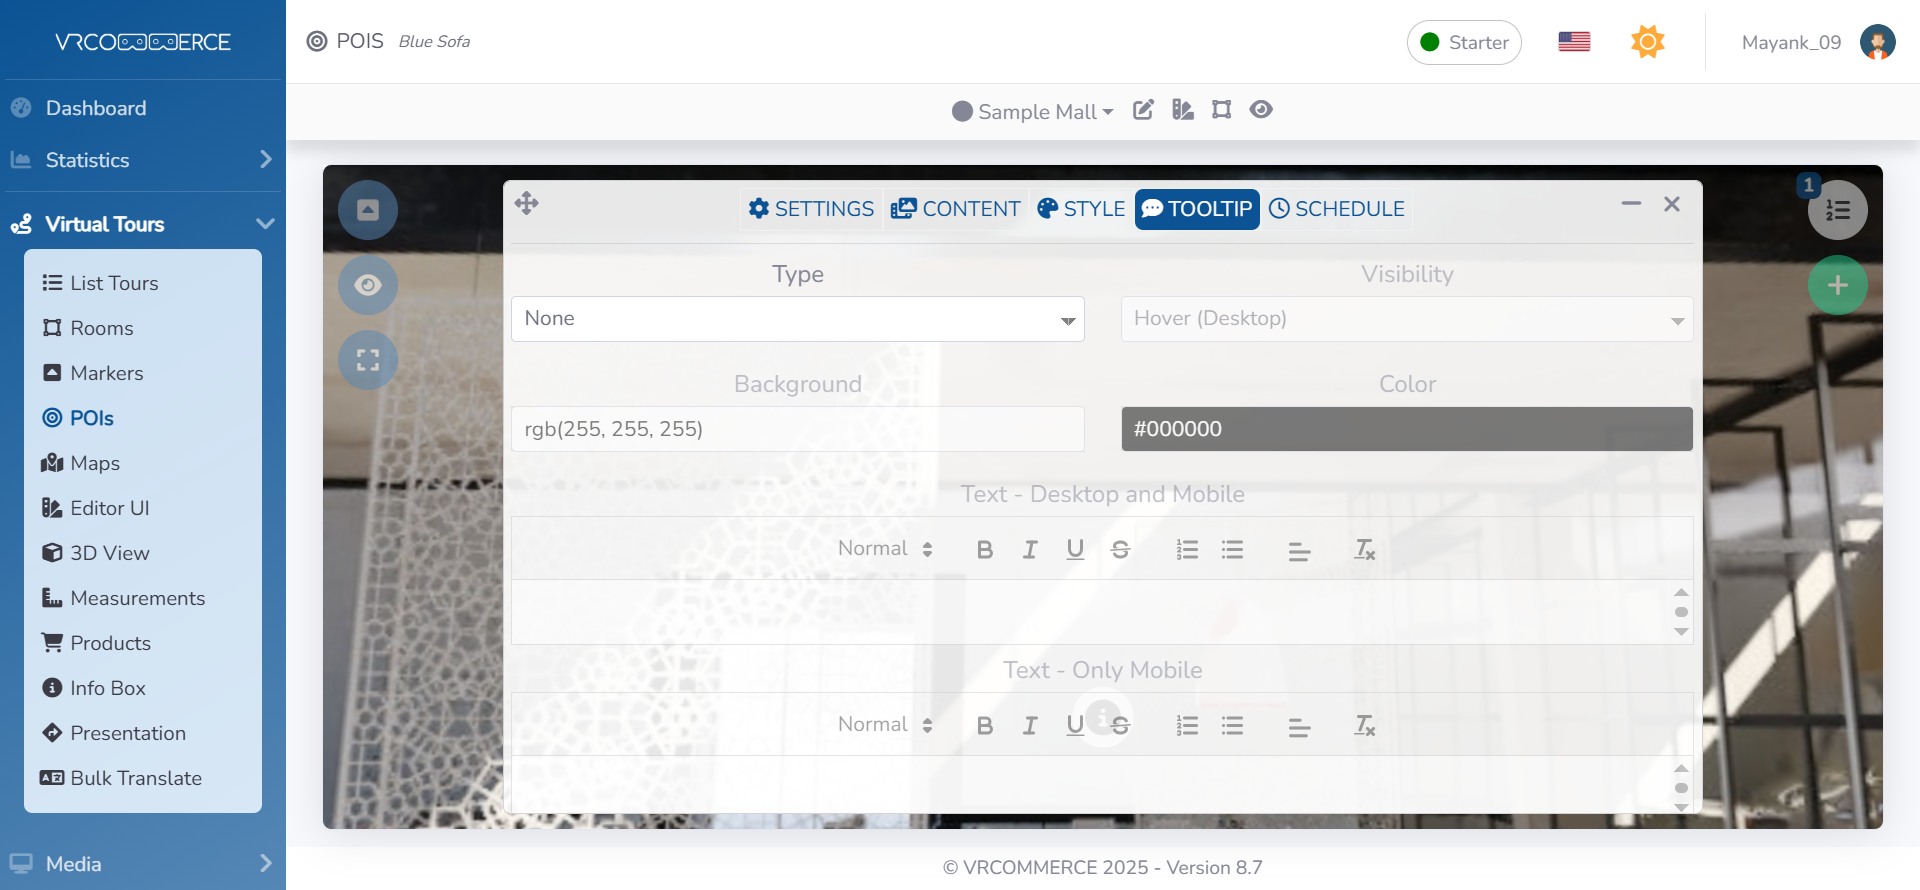The height and width of the screenshot is (890, 1920).
Task: Switch to the SCHEDULE tab
Action: point(1337,209)
